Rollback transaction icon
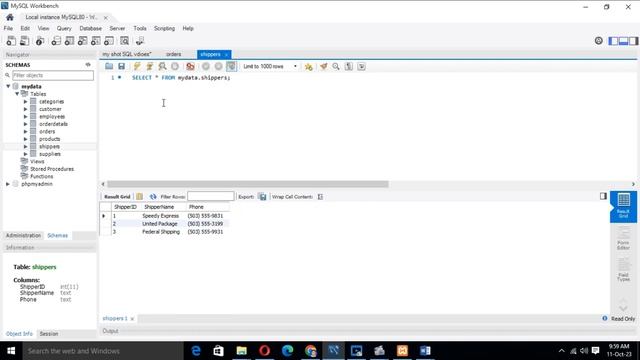The image size is (640, 360). click(218, 66)
